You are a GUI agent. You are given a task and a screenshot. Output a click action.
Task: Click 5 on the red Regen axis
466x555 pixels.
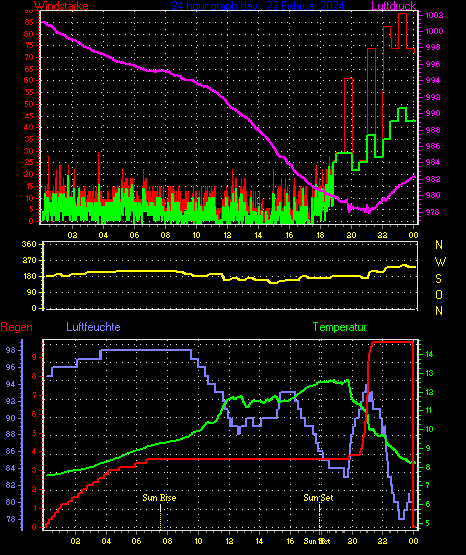(34, 433)
